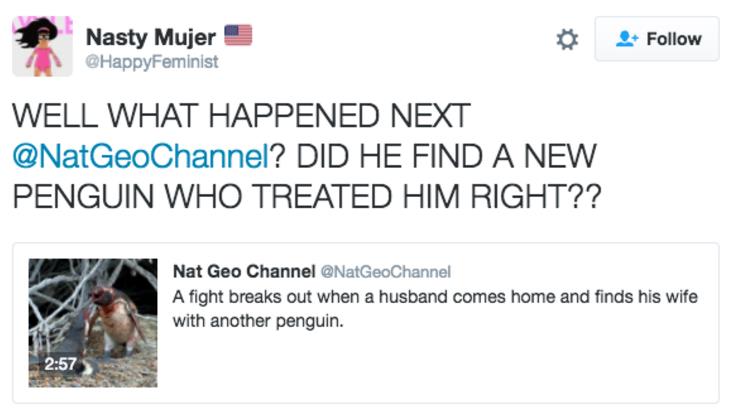
Task: Click the gear settings icon
Action: 567,39
